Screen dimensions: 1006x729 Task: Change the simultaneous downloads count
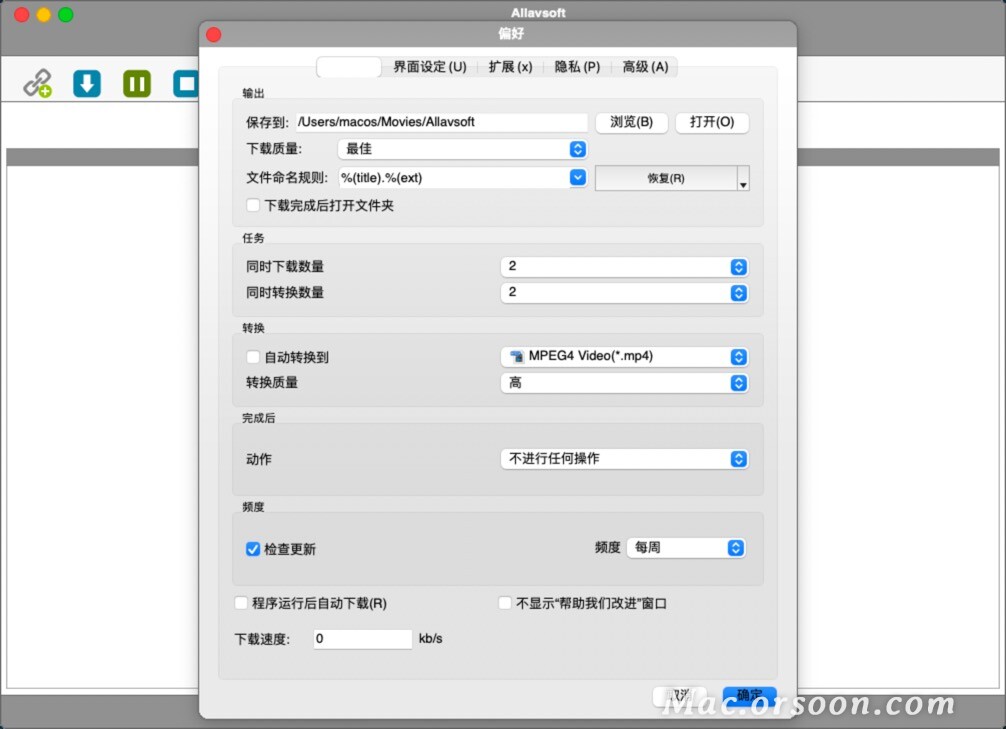click(x=737, y=267)
